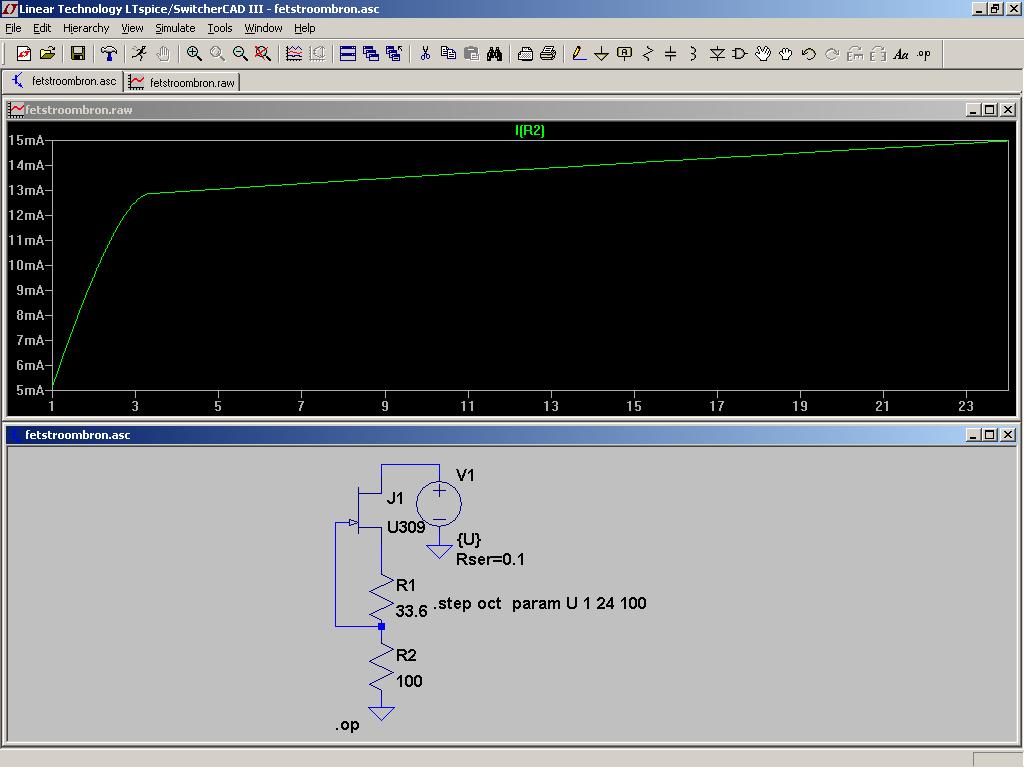Add a SPICE directive with .op icon
1024x768 pixels.
click(x=924, y=54)
